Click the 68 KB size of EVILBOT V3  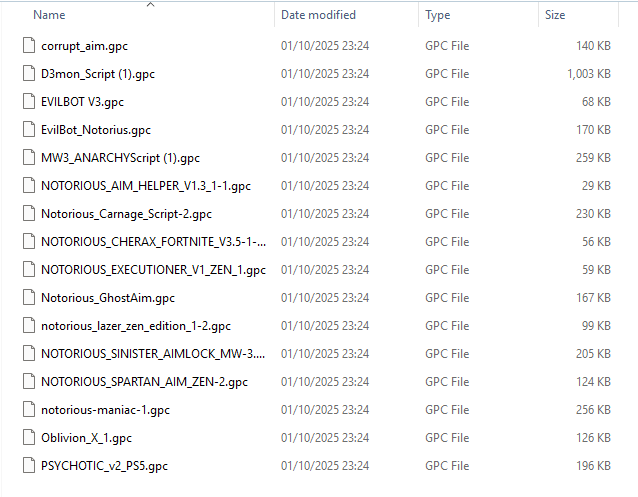pyautogui.click(x=596, y=102)
